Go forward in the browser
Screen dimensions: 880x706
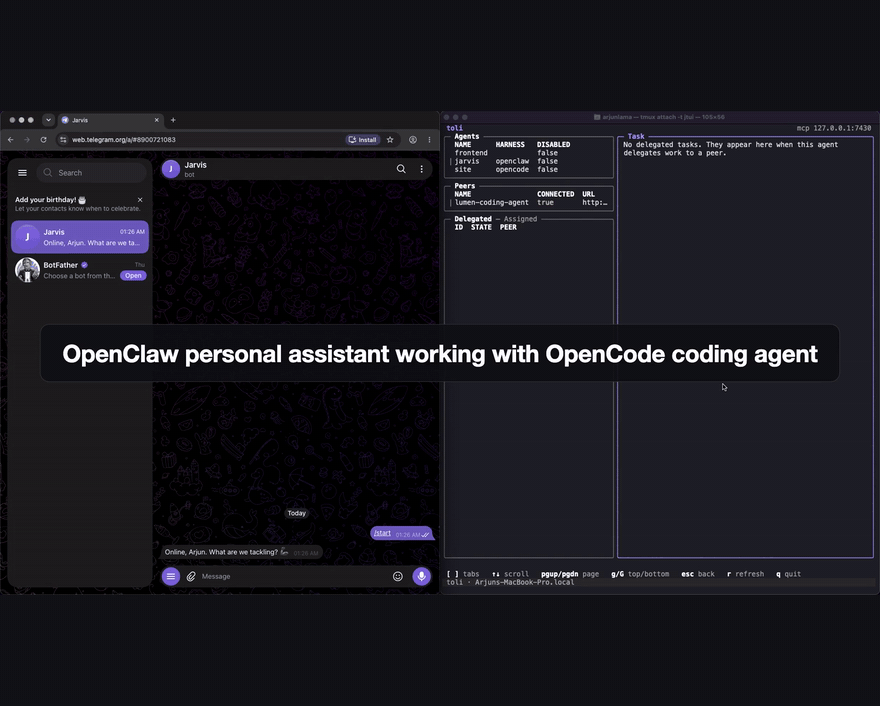(27, 140)
